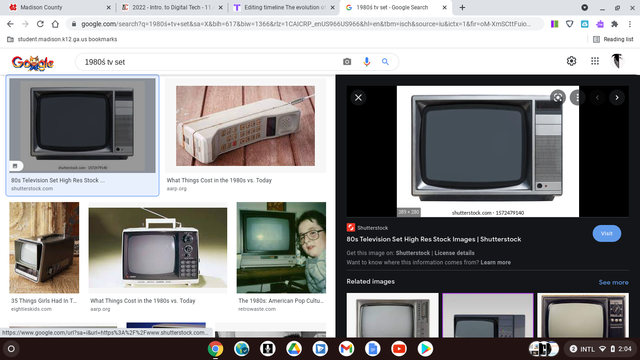Open the ChromeOS launcher circle
This screenshot has width=640, height=360.
coord(11,349)
